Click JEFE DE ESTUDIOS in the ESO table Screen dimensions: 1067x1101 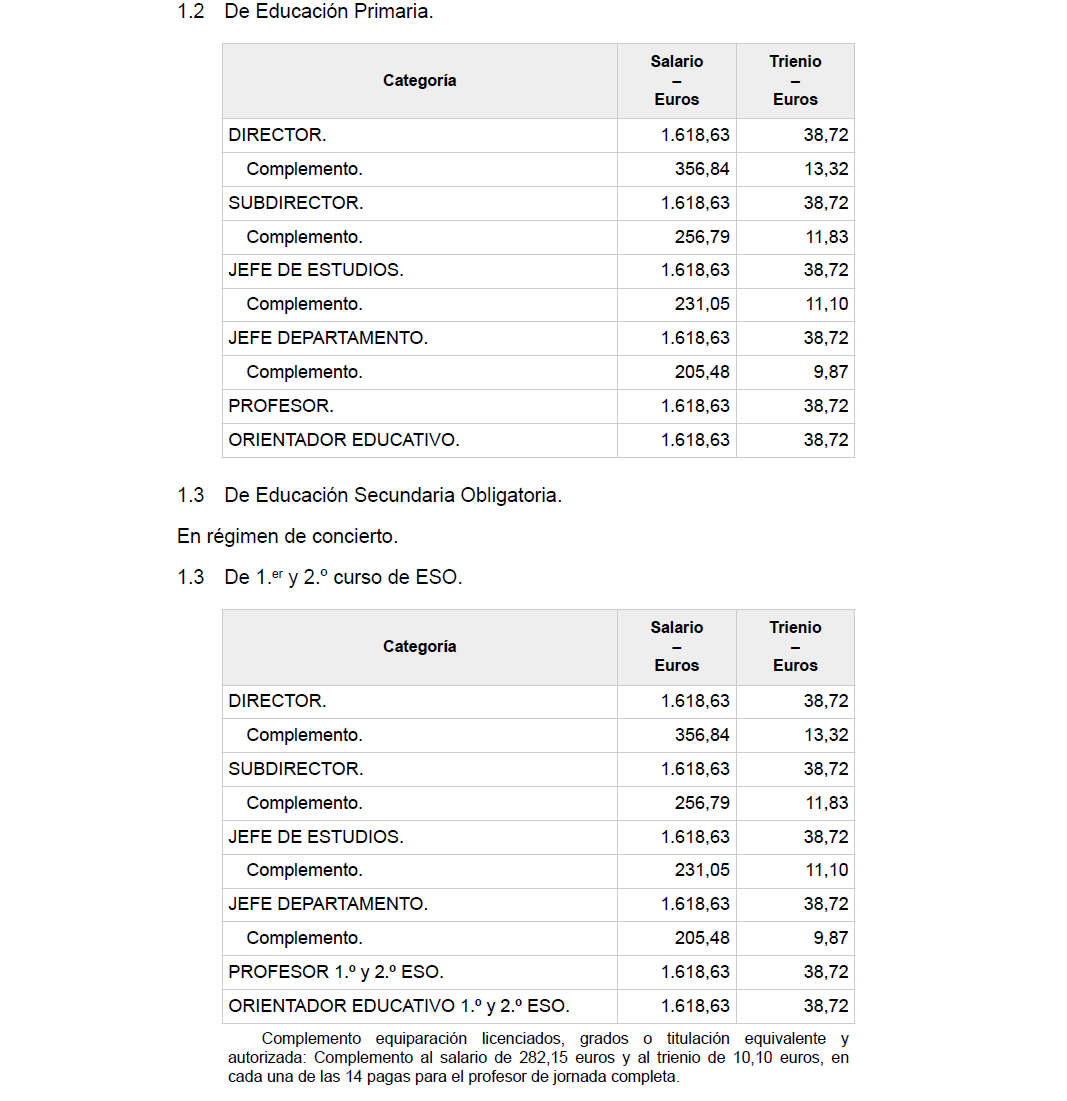[316, 837]
